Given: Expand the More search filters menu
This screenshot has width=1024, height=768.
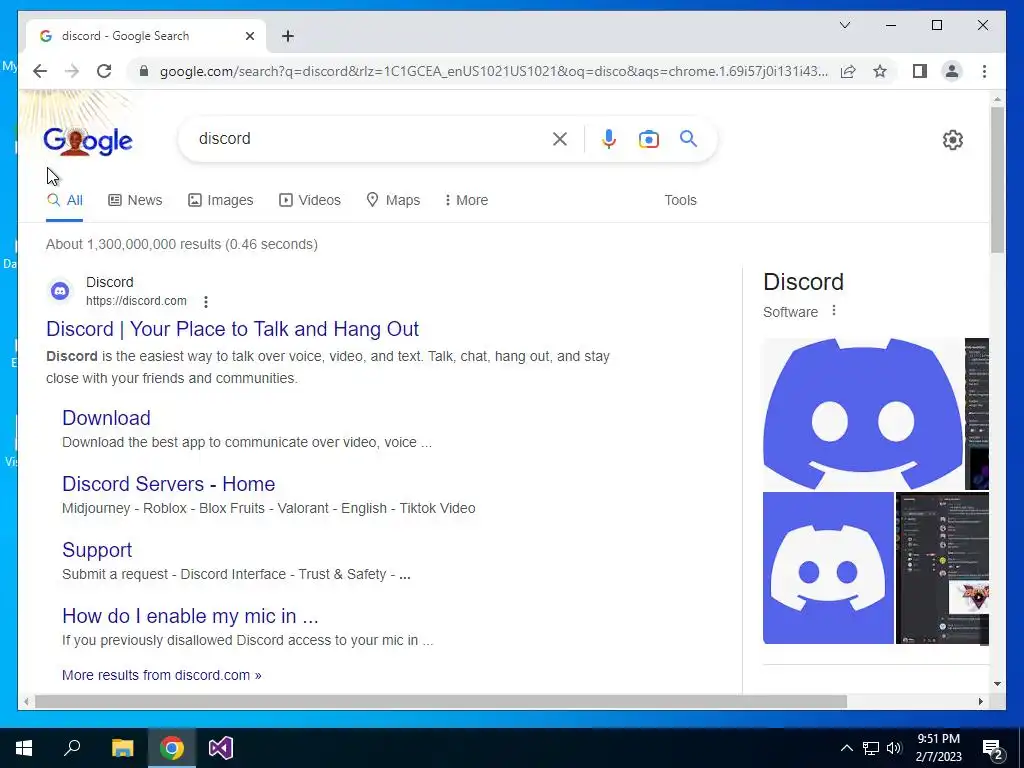Looking at the screenshot, I should click(x=466, y=200).
